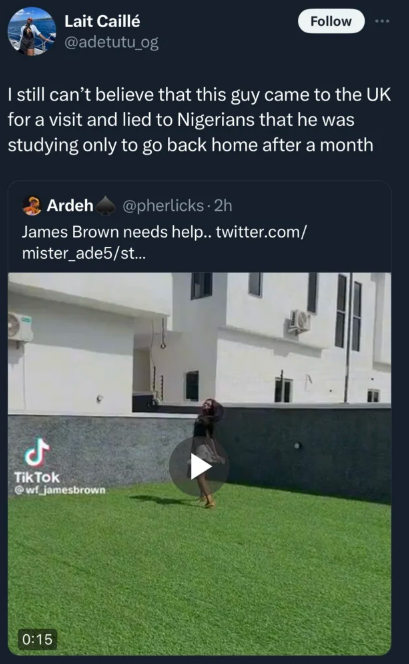Open Lait Caillé's profile picture
409x664 pixels.
click(32, 31)
